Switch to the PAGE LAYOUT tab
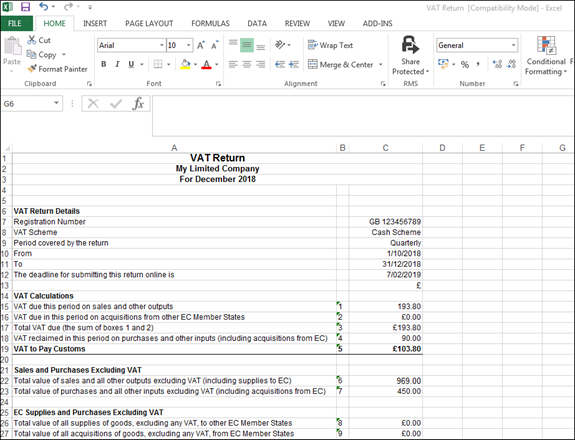 click(149, 23)
